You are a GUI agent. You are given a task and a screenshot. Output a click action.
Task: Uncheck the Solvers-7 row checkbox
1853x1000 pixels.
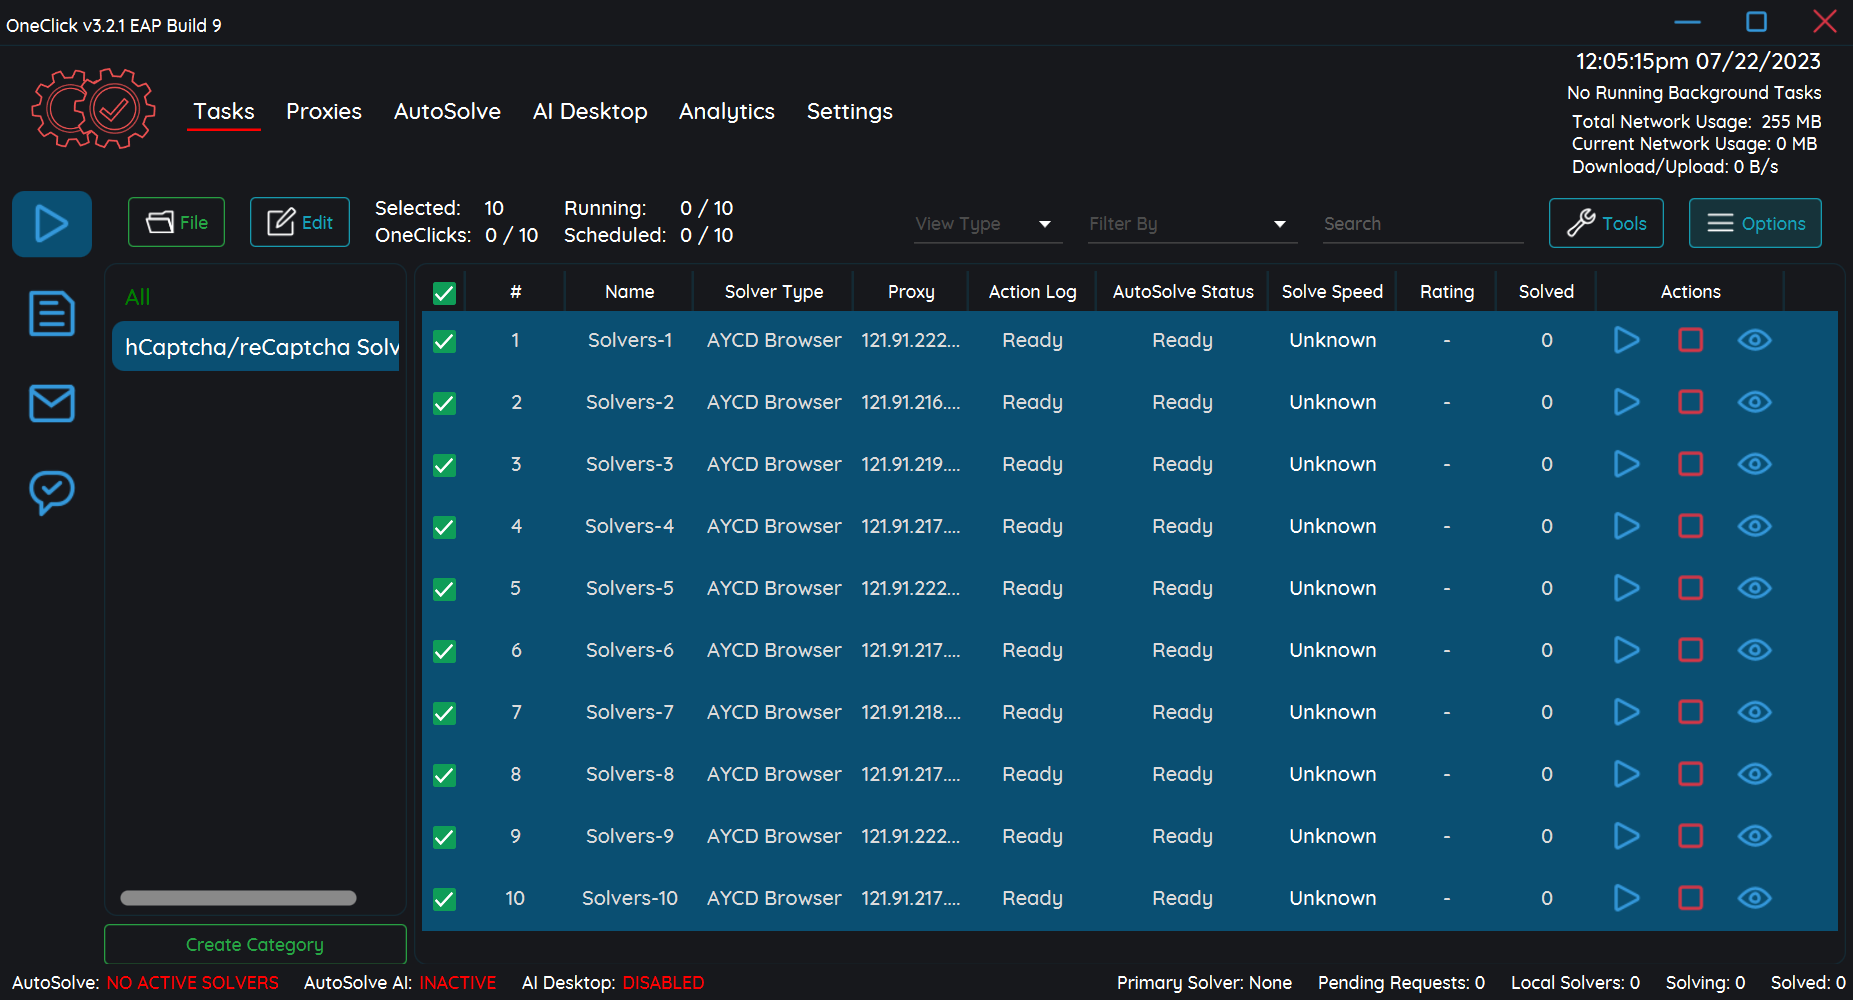point(444,714)
